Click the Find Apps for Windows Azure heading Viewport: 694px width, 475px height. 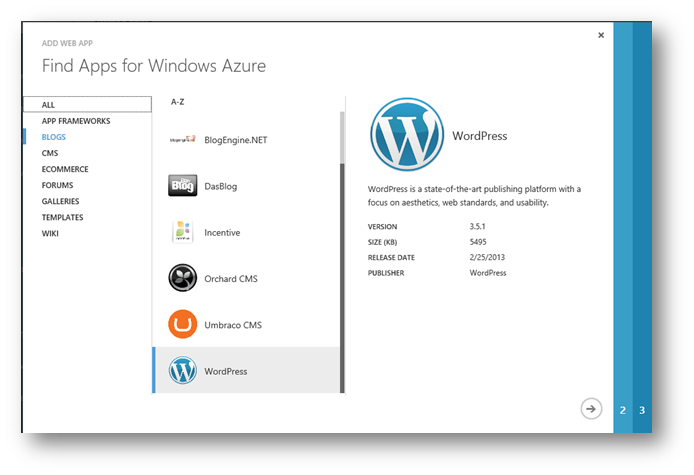pos(154,66)
